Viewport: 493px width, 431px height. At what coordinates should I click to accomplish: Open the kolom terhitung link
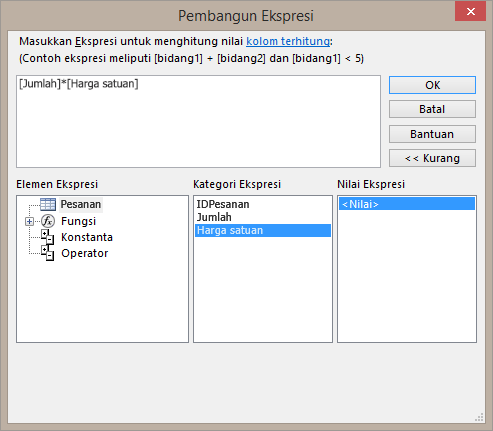point(288,41)
